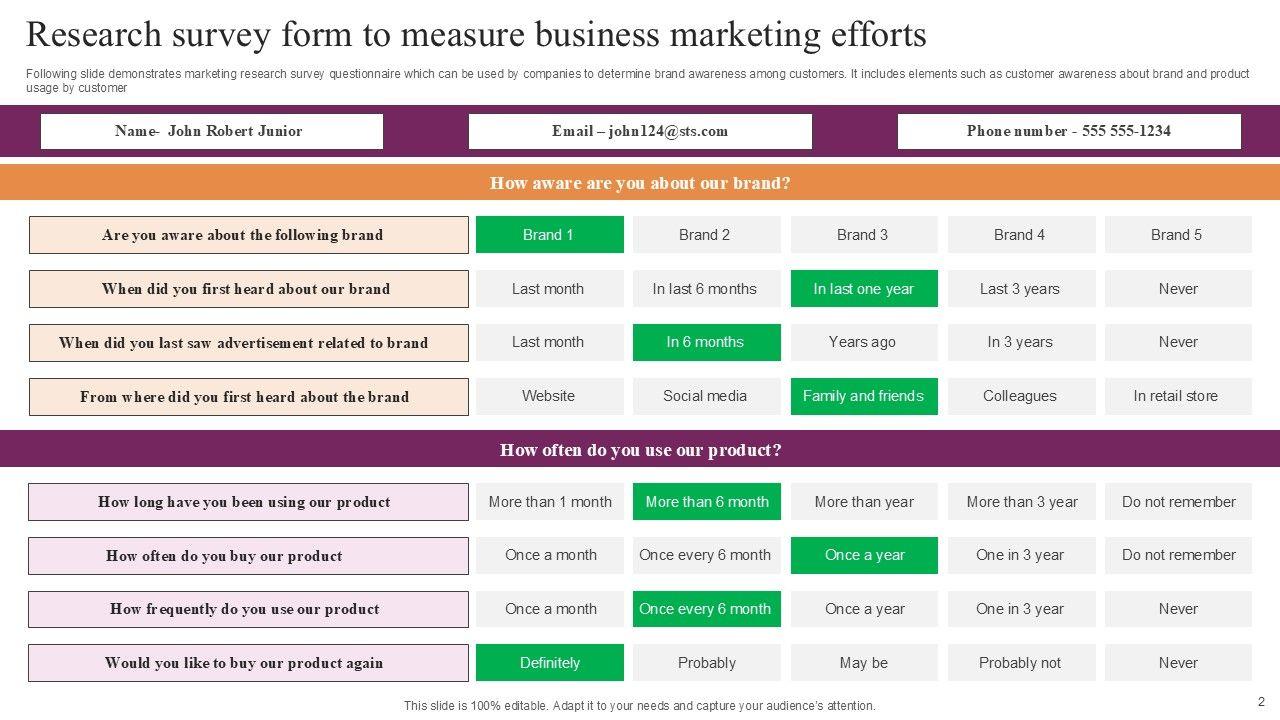Select 'Social media' as the source
The image size is (1280, 720).
[706, 396]
